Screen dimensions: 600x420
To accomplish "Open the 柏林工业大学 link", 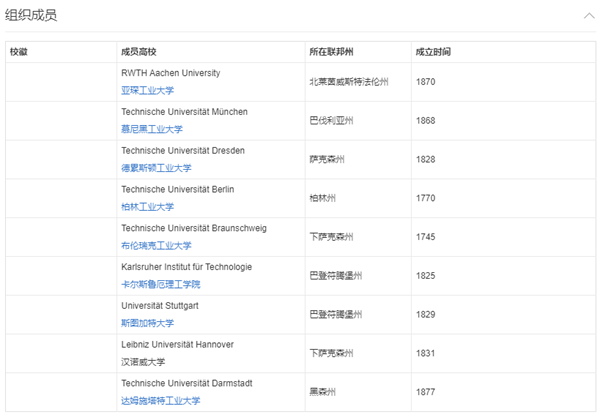I will click(147, 207).
